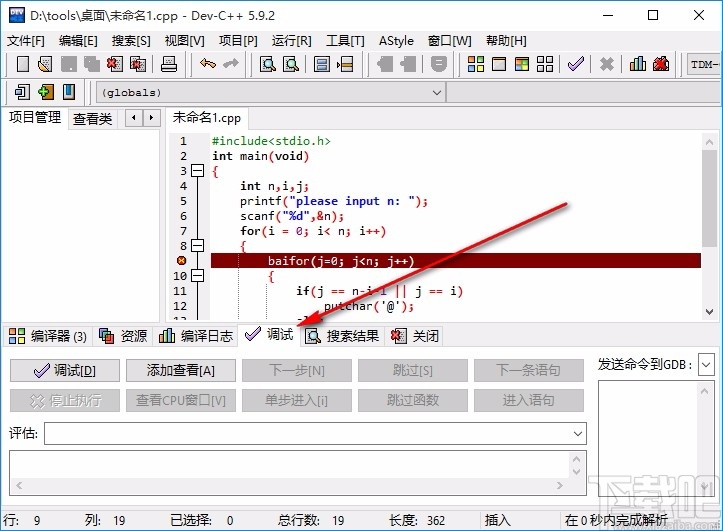Click the 跳过函数 button
Image resolution: width=723 pixels, height=531 pixels.
point(413,401)
